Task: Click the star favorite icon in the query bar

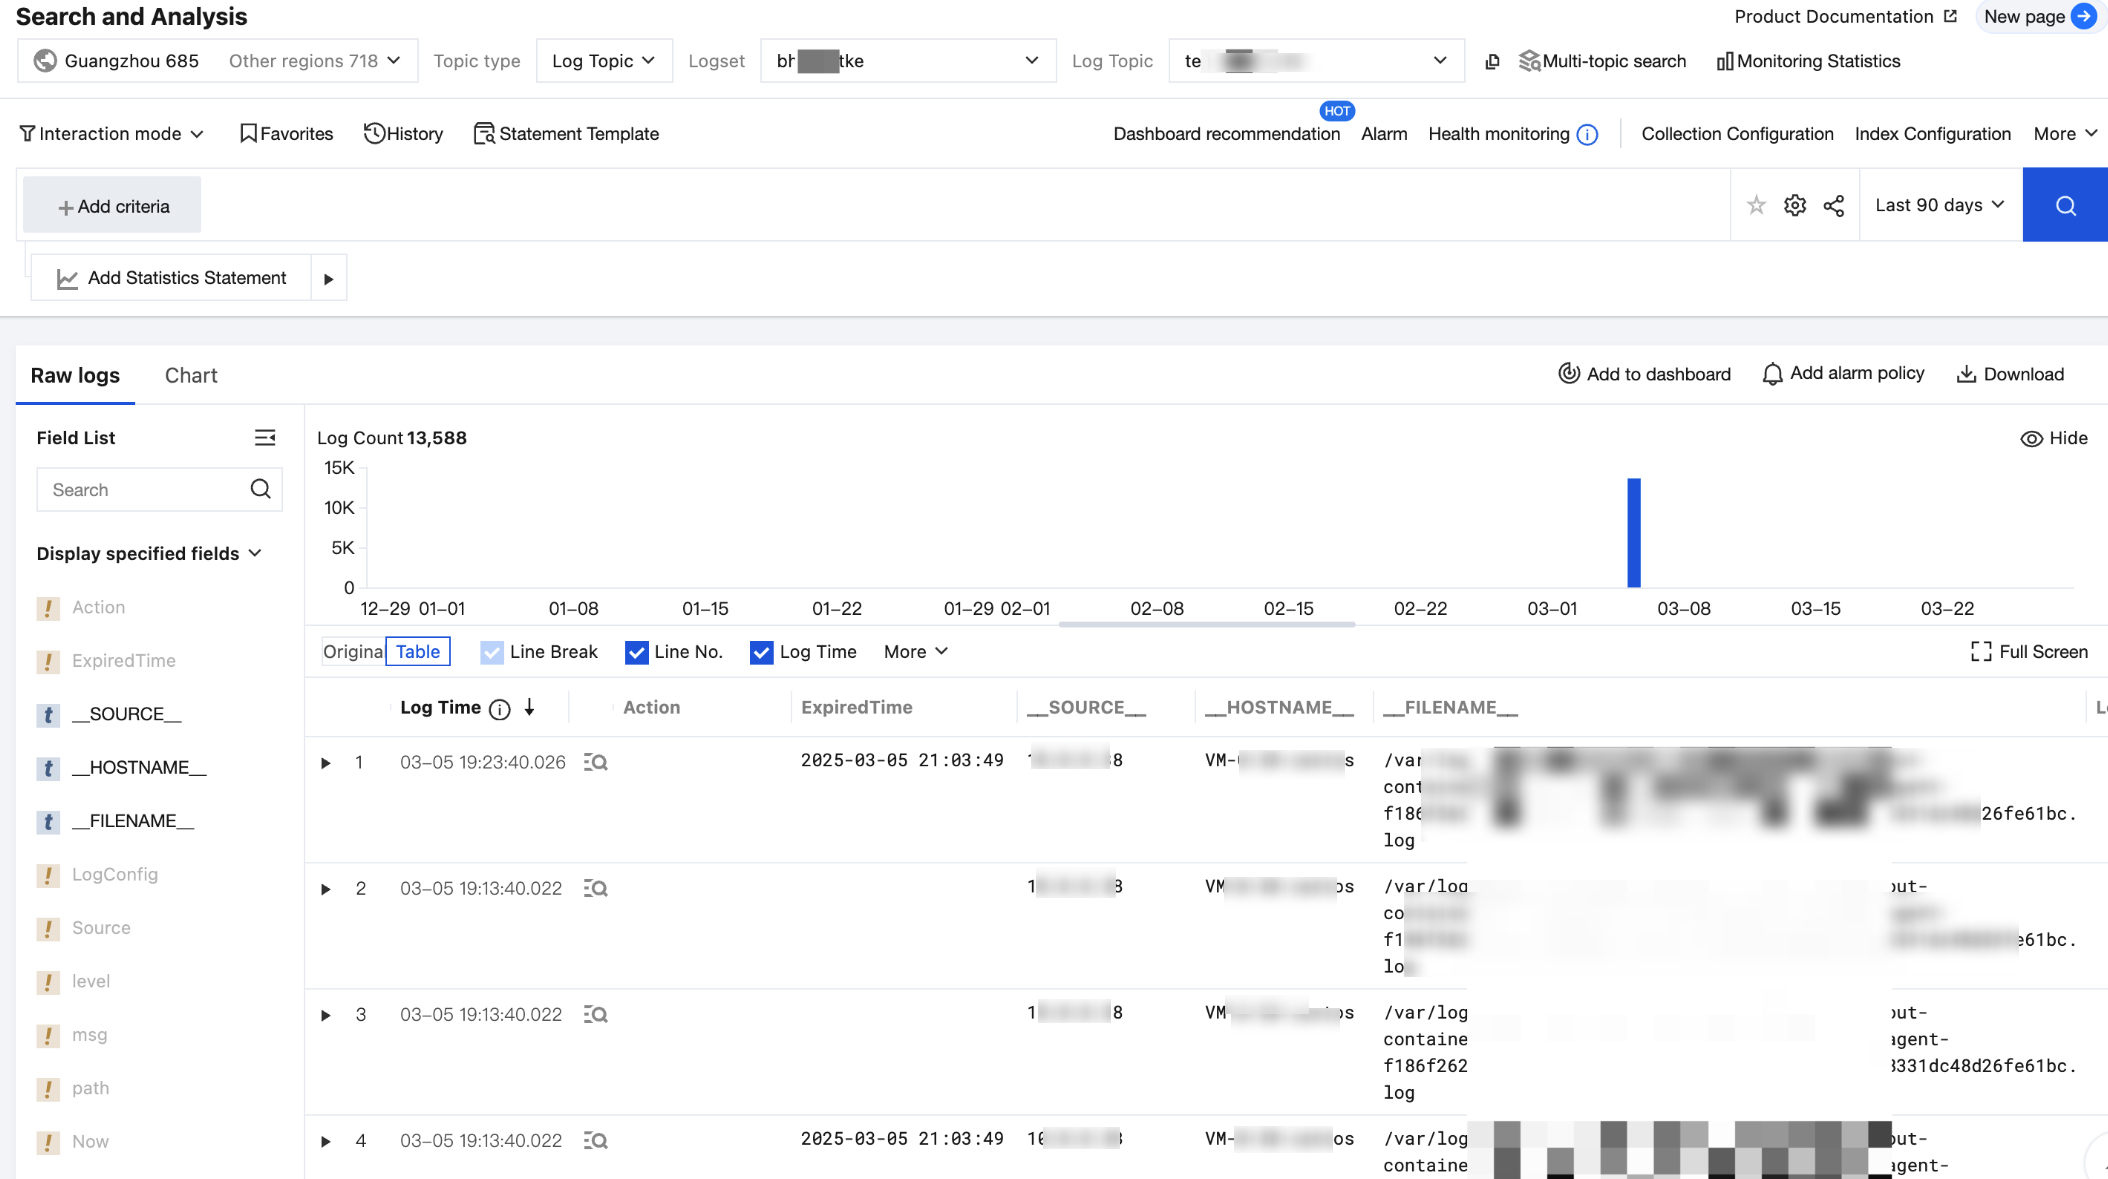Action: coord(1756,205)
